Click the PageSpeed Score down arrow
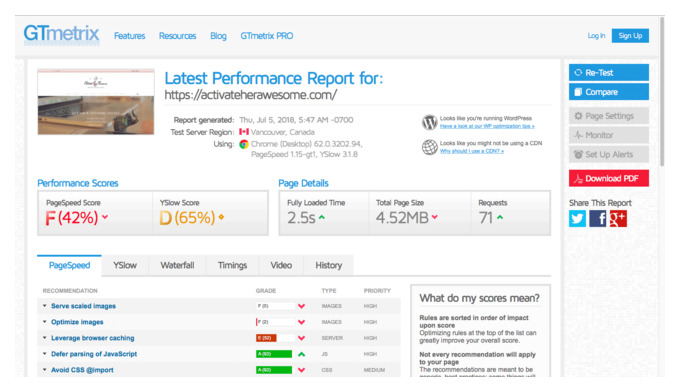 click(105, 217)
